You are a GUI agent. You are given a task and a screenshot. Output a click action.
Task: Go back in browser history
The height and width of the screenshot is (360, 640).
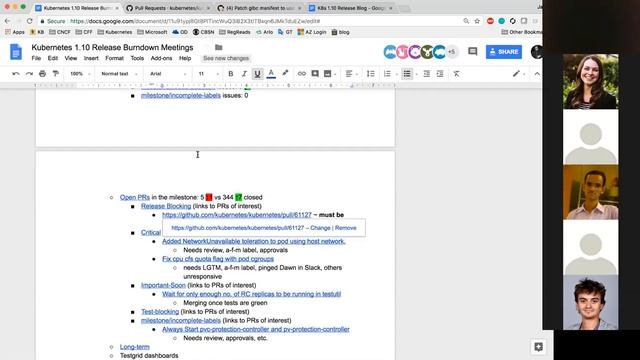(7, 21)
